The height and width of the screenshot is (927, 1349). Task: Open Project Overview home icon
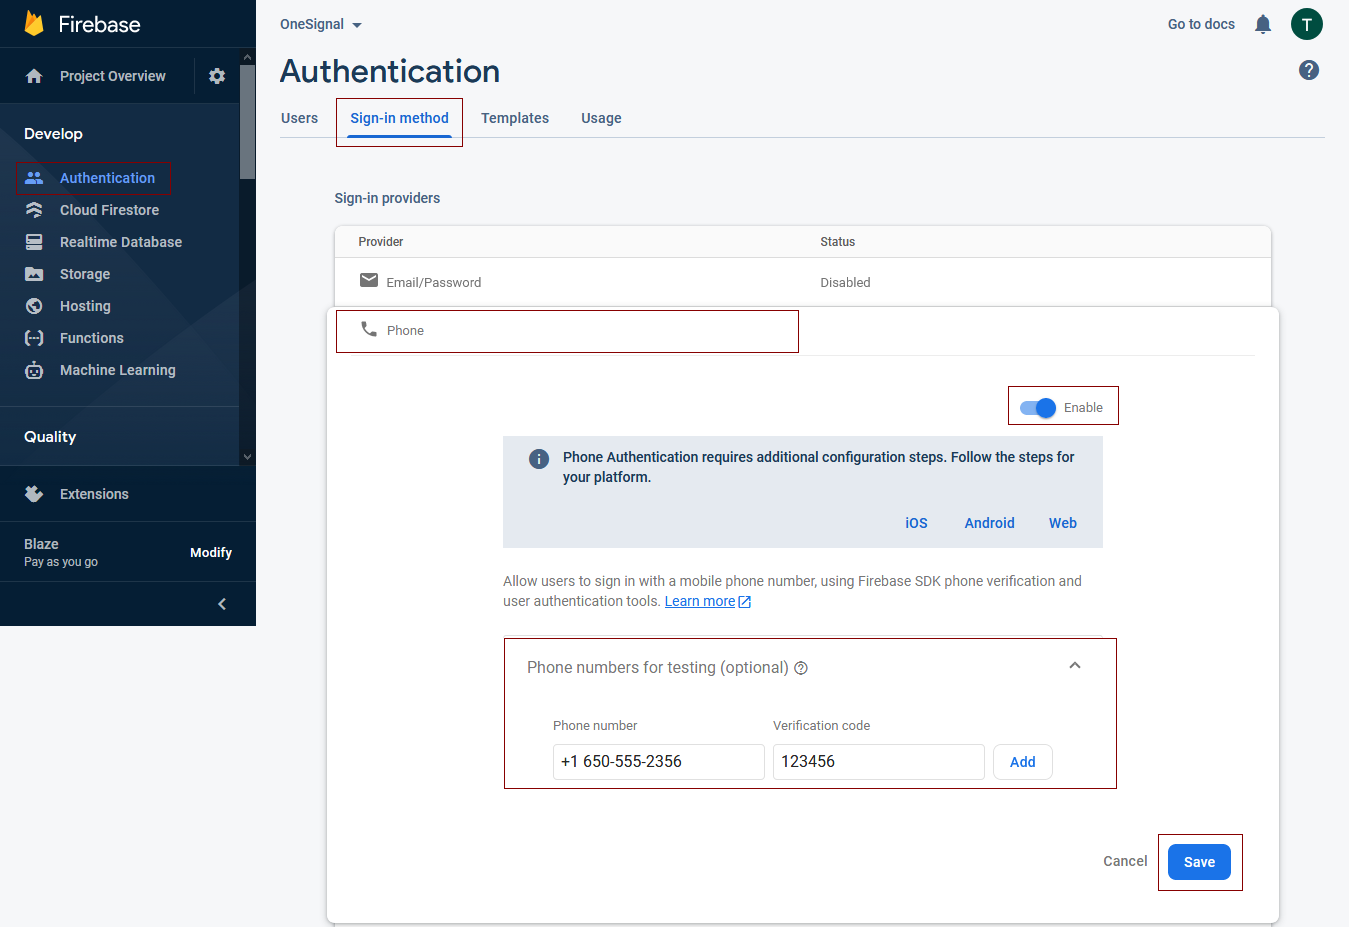point(34,76)
